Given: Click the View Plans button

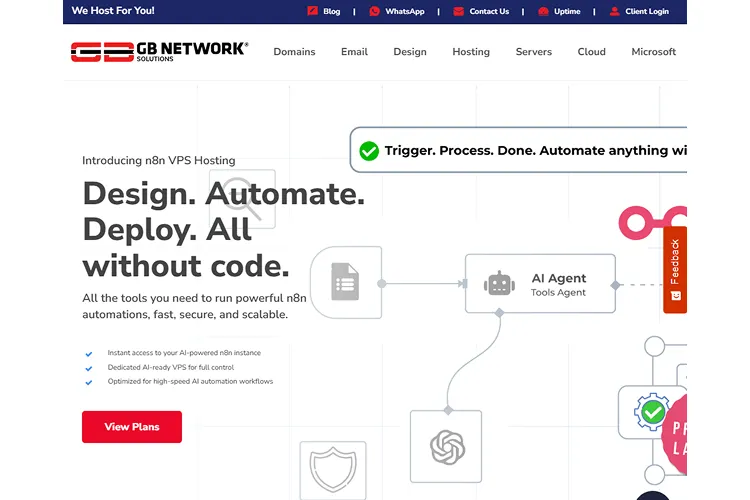Looking at the screenshot, I should point(132,427).
